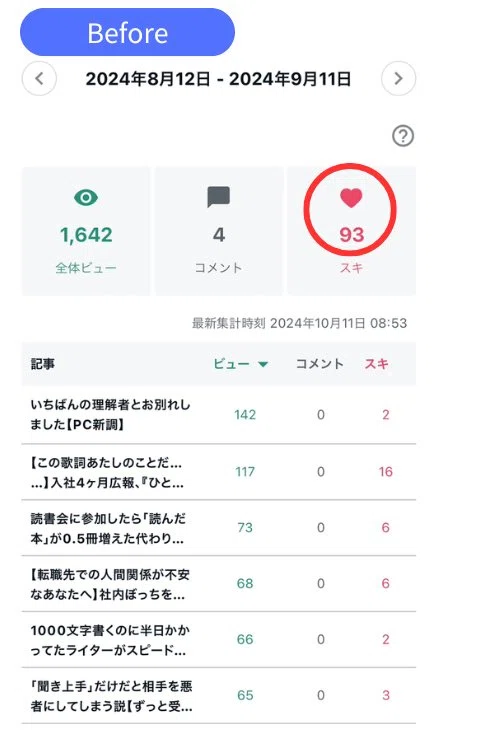
Task: Click the green eye views icon
Action: pyautogui.click(x=86, y=197)
